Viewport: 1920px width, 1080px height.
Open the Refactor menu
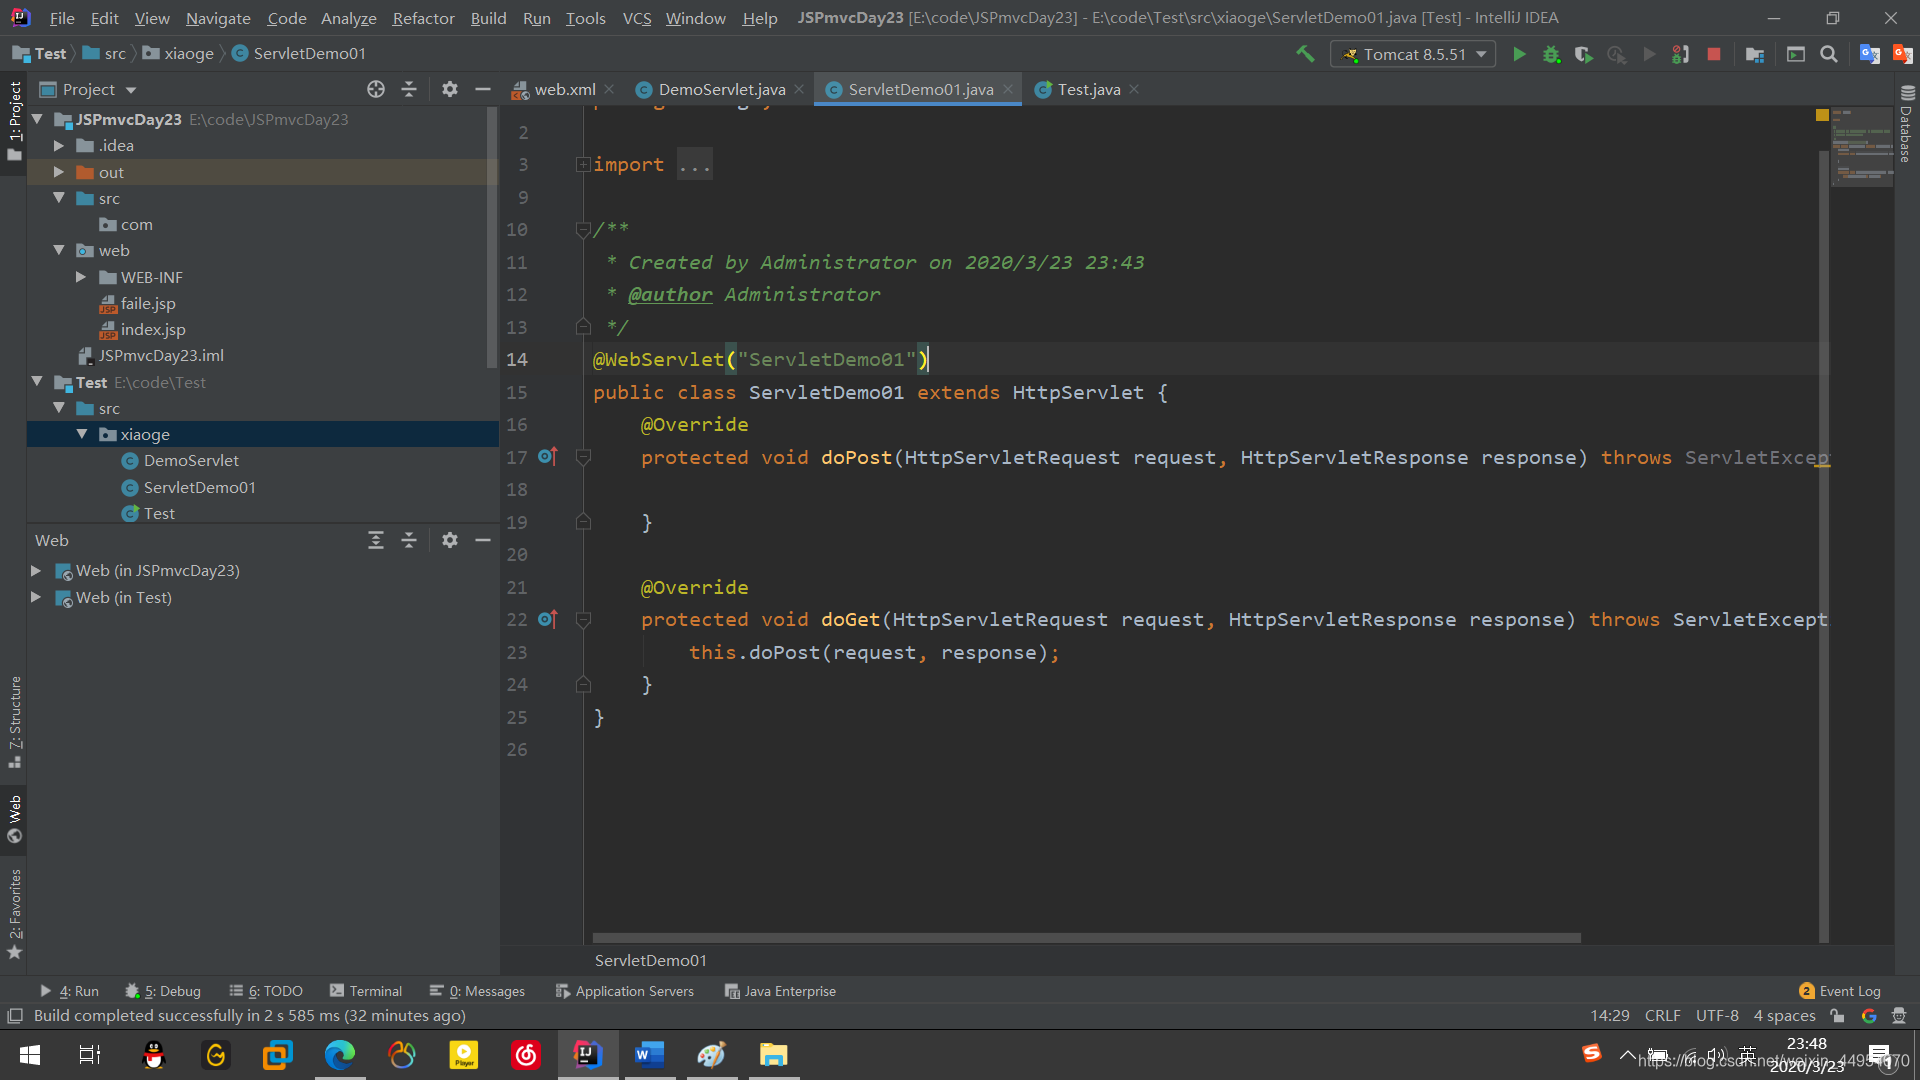(x=423, y=18)
